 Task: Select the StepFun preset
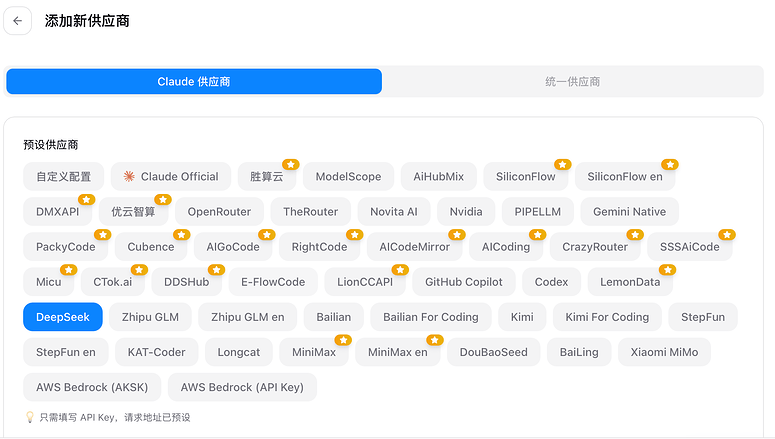click(703, 317)
